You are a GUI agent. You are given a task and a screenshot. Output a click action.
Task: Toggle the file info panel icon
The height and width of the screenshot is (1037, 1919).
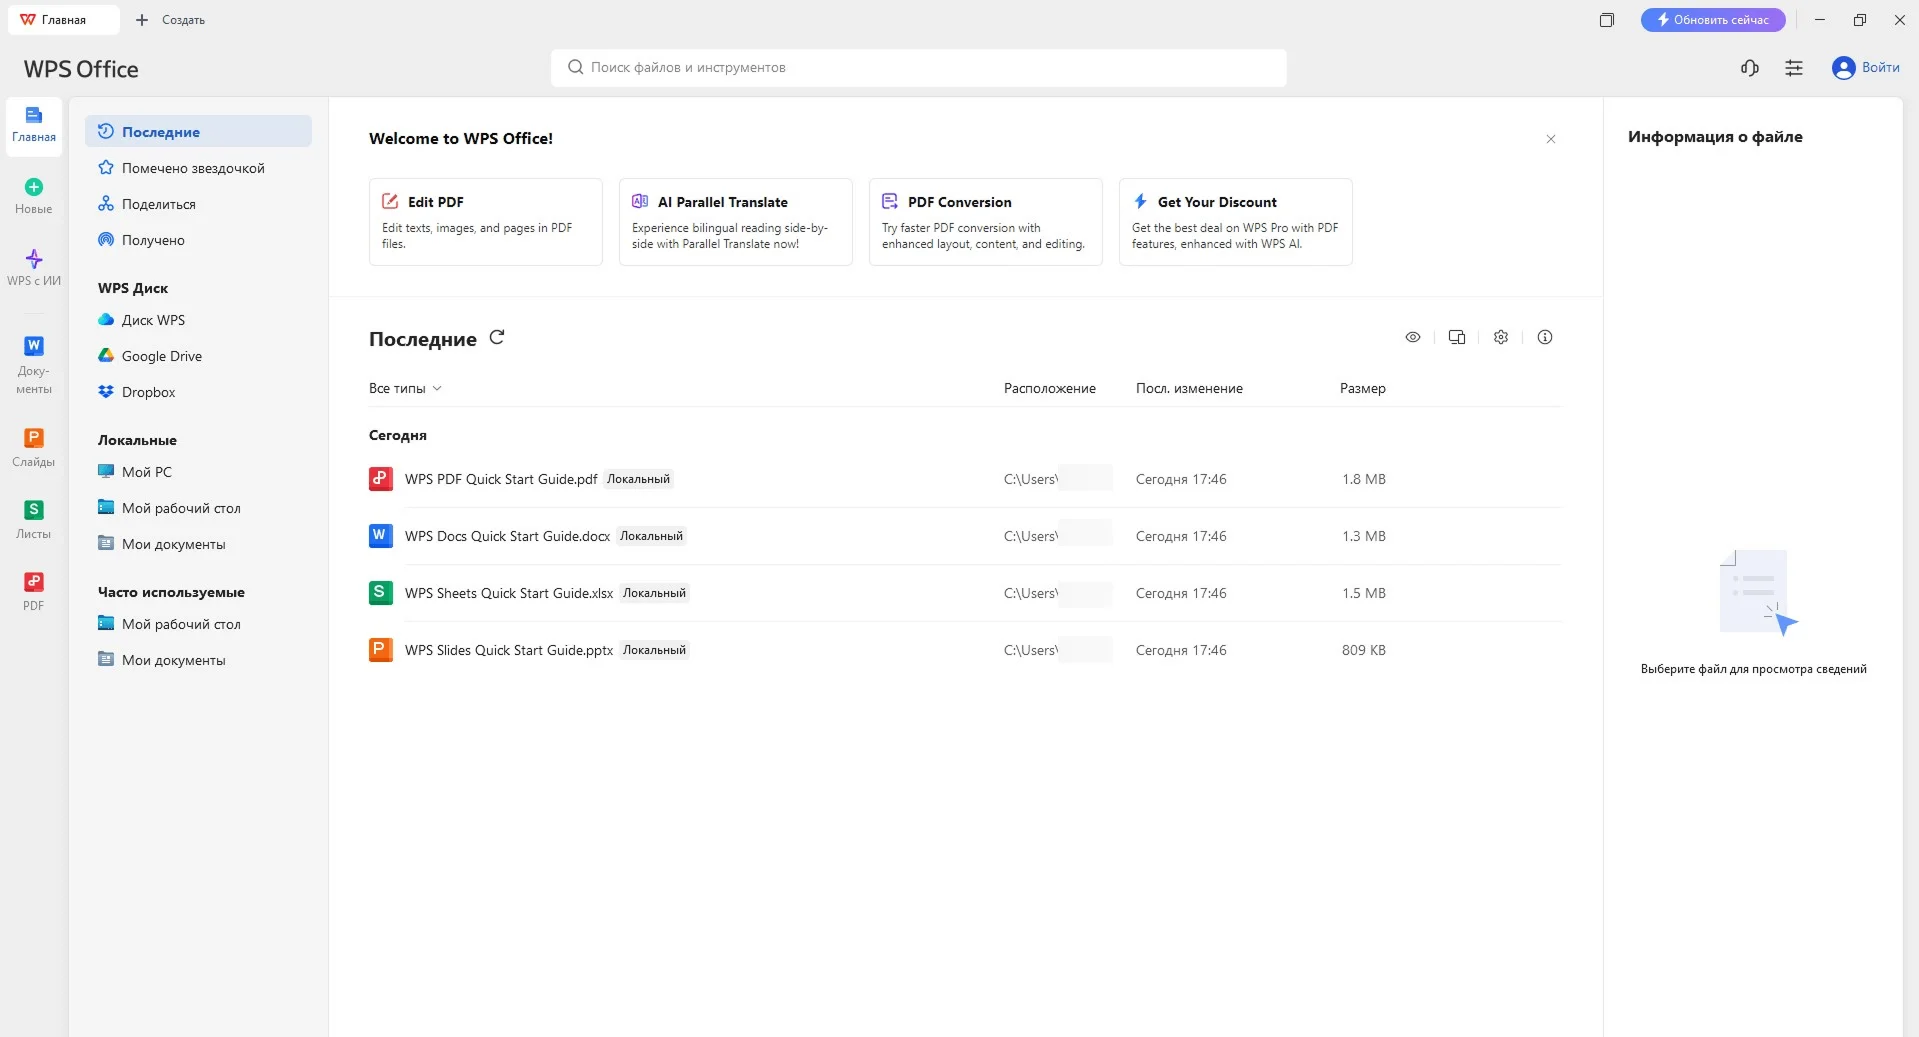(x=1544, y=338)
